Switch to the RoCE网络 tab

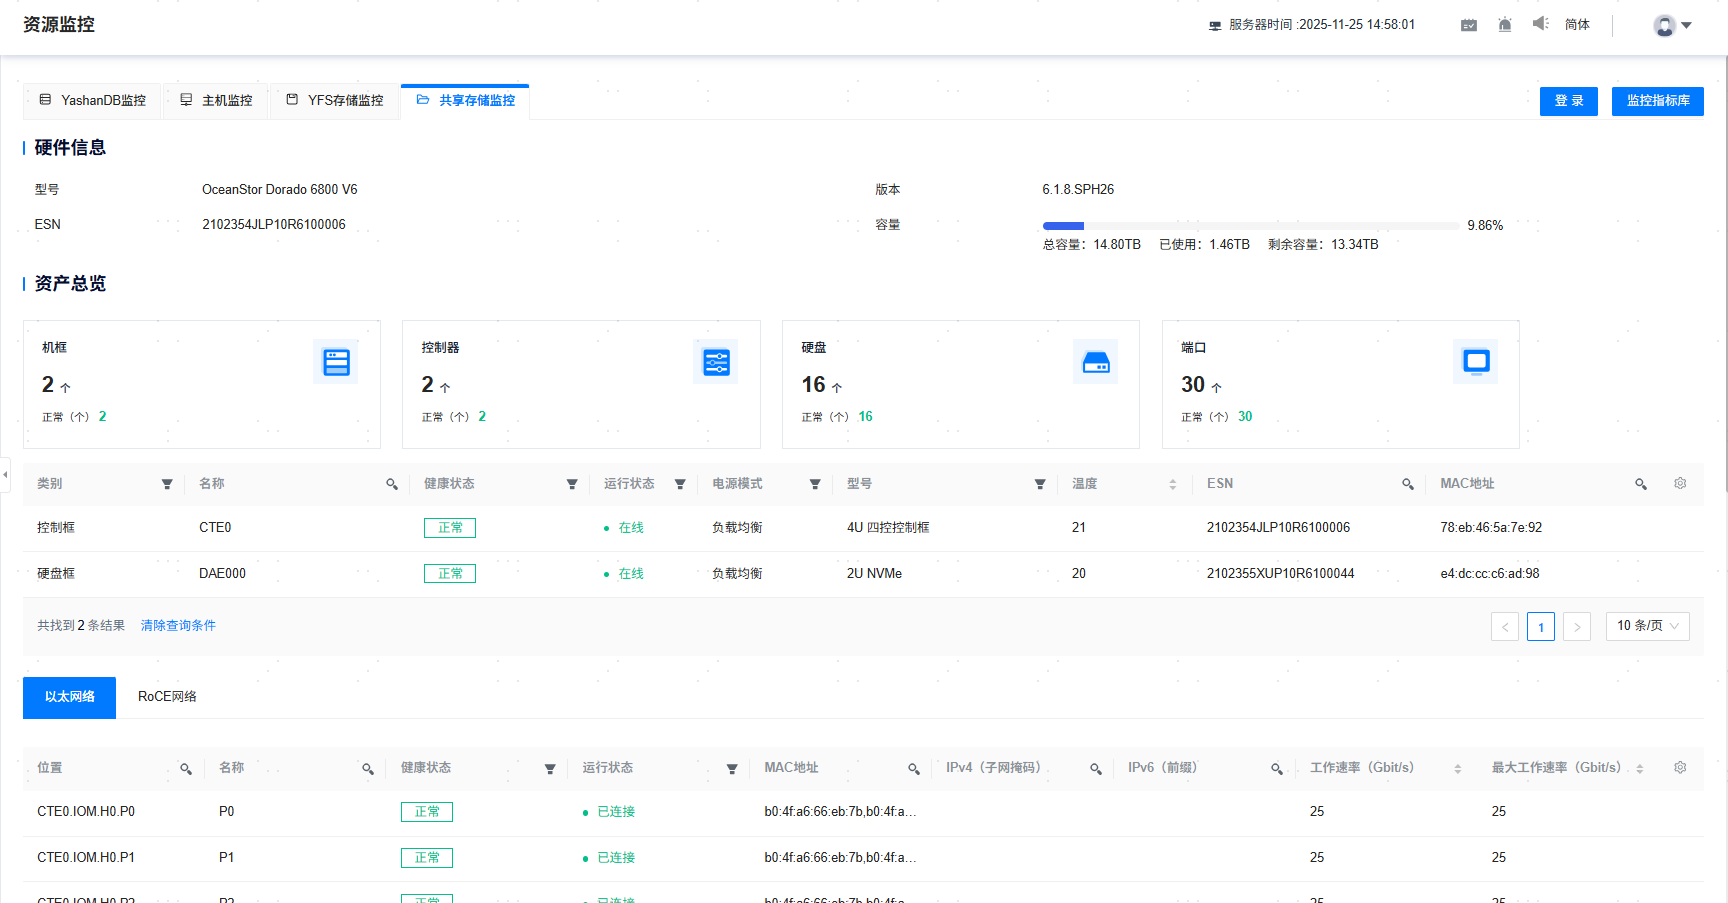[166, 697]
